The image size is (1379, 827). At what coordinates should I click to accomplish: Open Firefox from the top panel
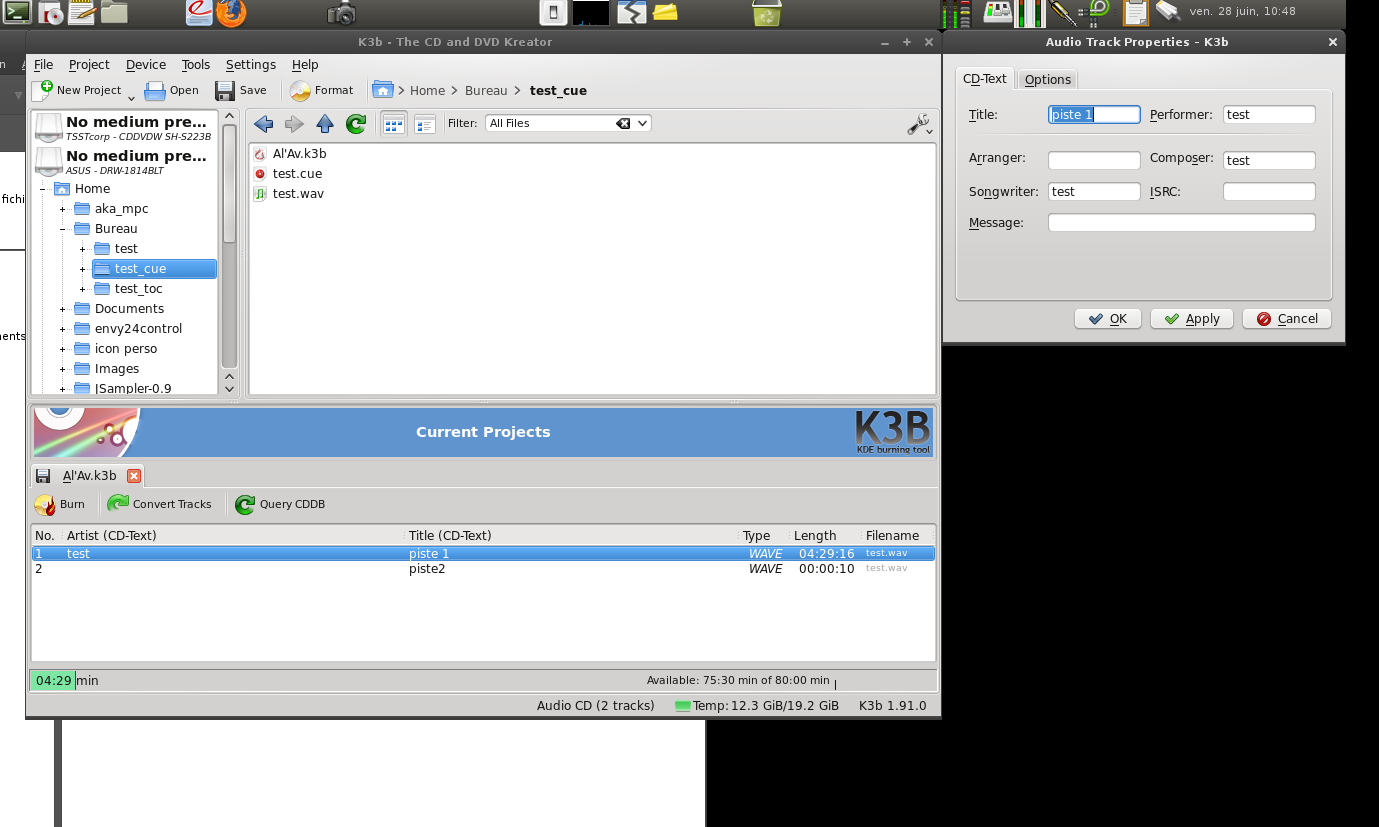tap(231, 13)
